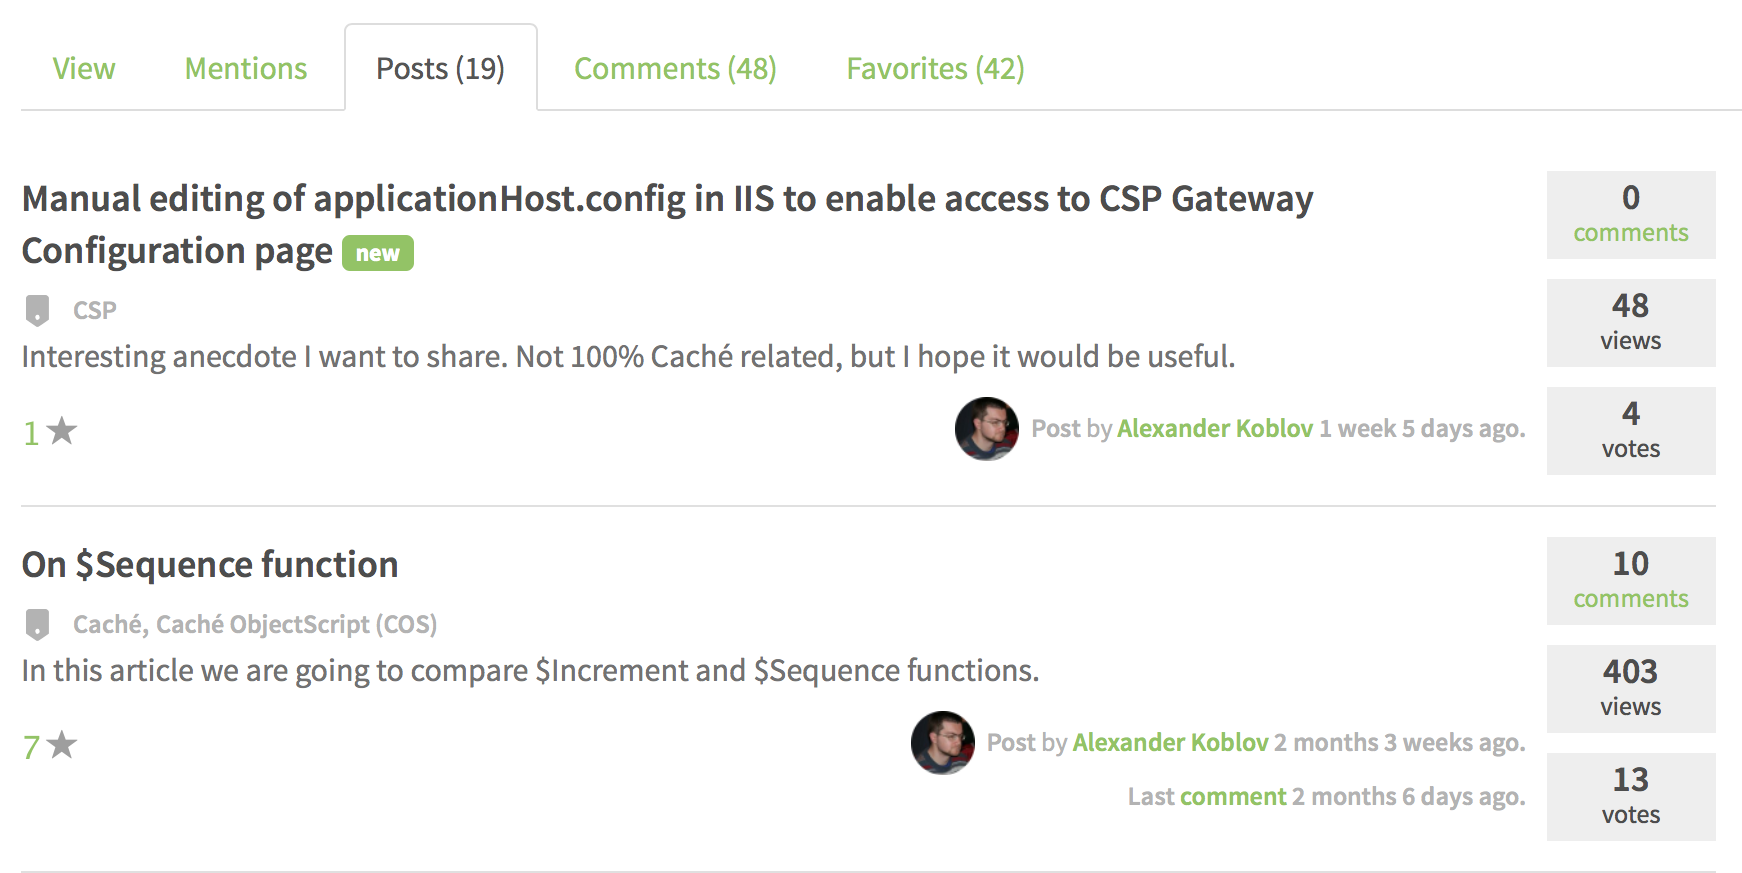
Task: Open the 'On $Sequence function' article
Action: tap(210, 565)
